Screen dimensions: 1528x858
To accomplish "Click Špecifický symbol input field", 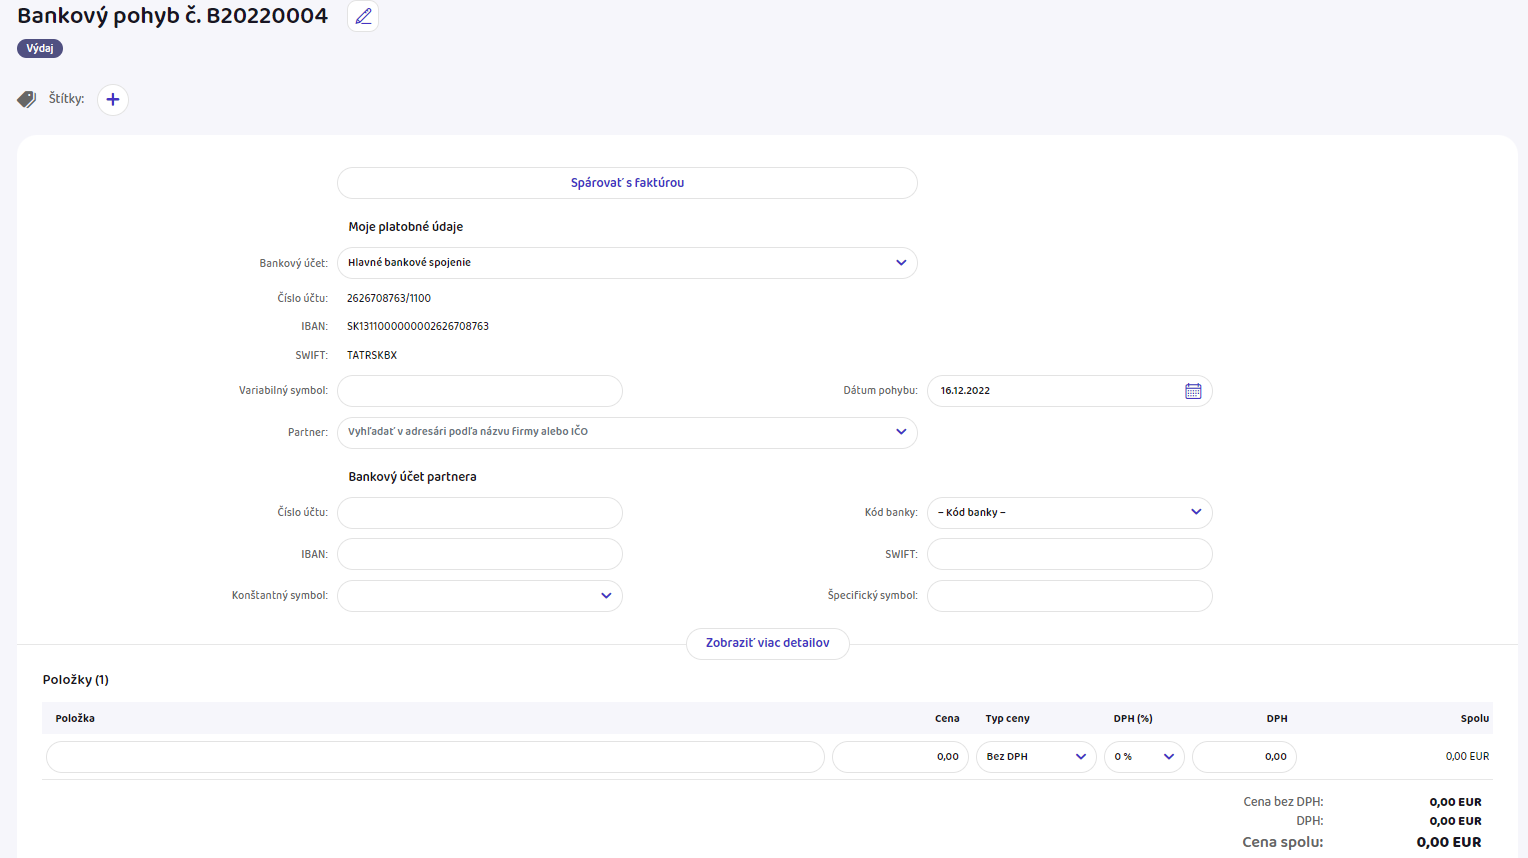I will click(x=1069, y=596).
